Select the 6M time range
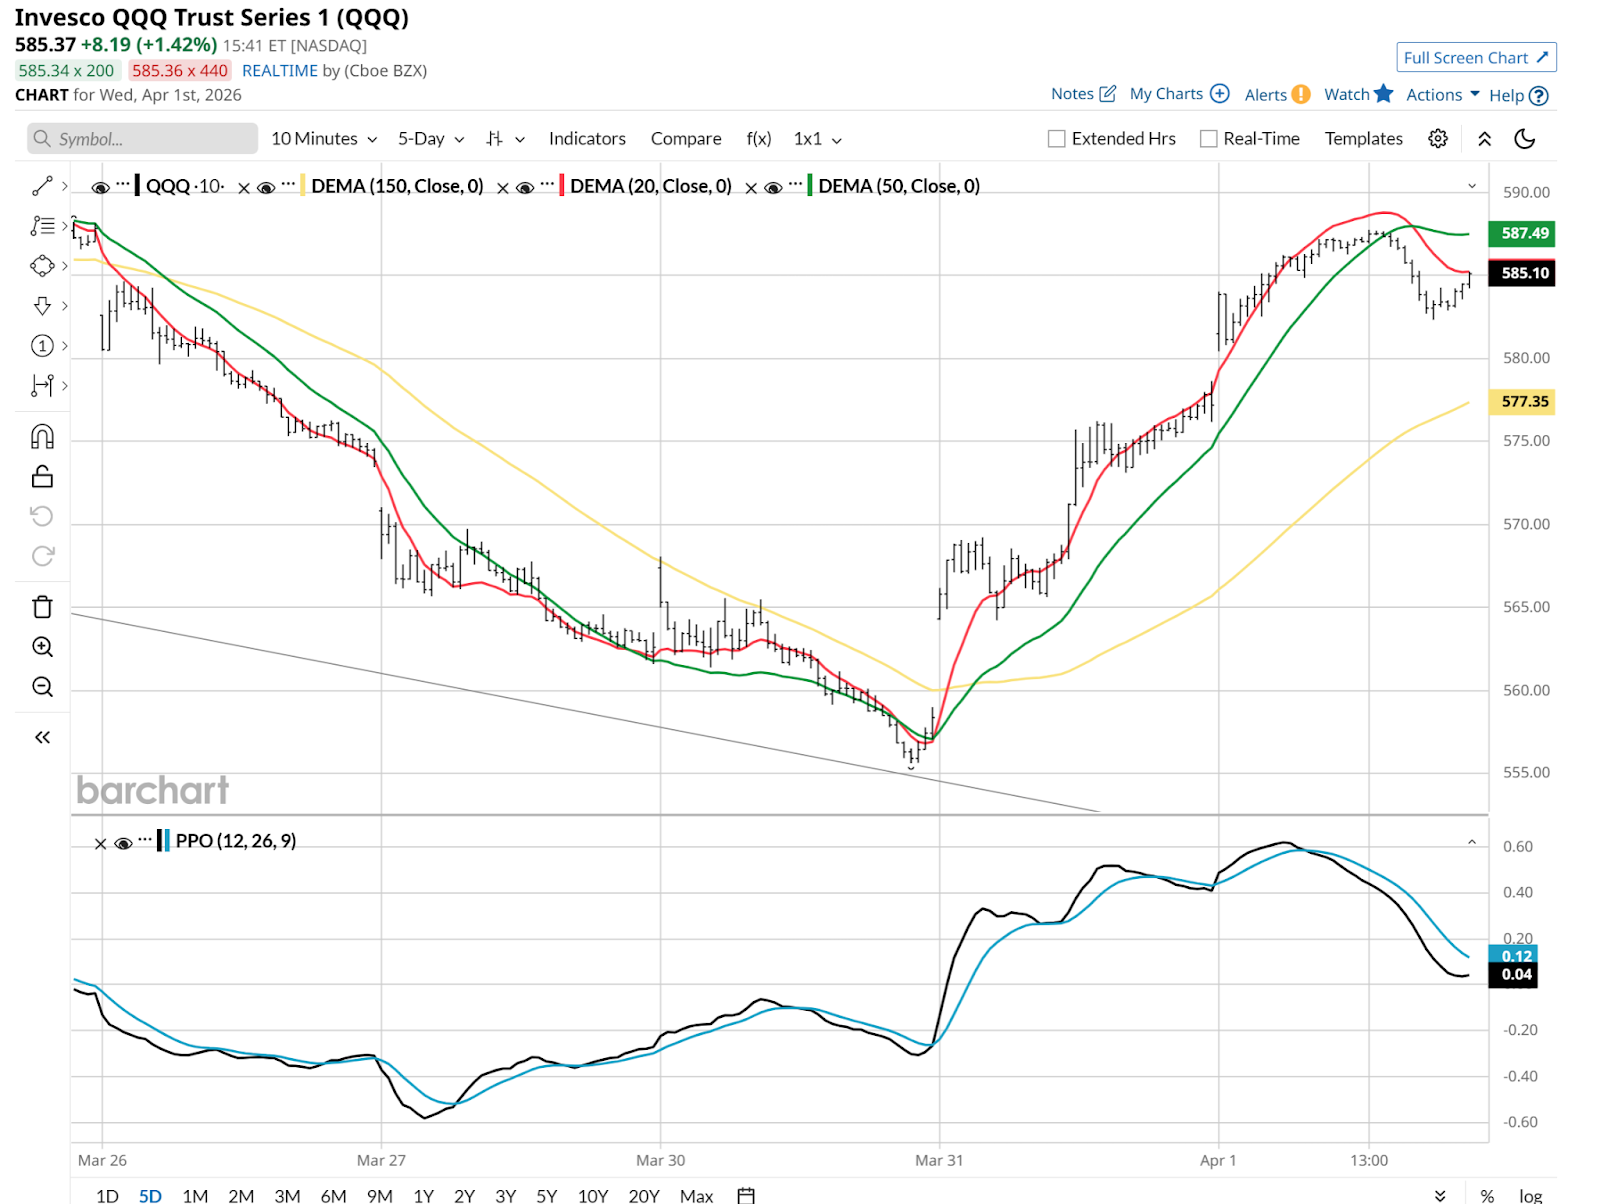Image resolution: width=1600 pixels, height=1204 pixels. [x=333, y=1195]
